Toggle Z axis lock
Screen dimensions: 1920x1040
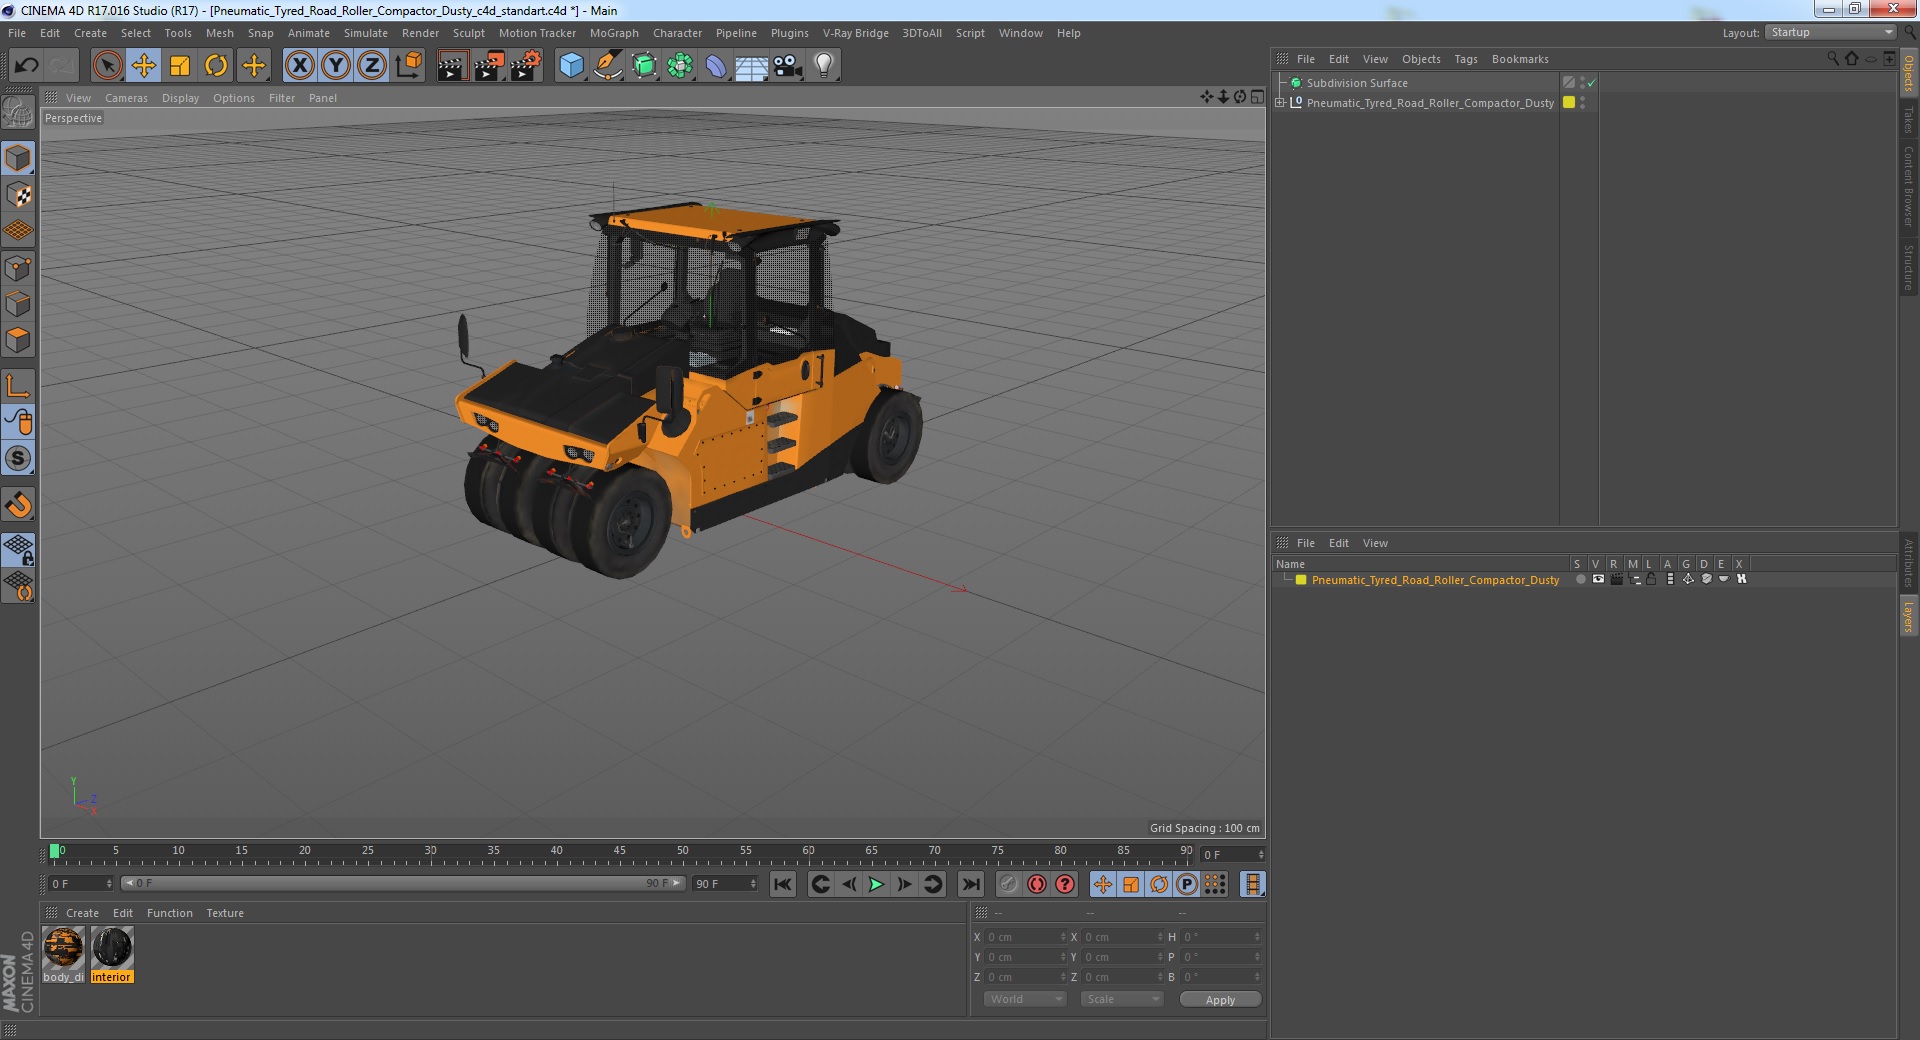tap(372, 66)
